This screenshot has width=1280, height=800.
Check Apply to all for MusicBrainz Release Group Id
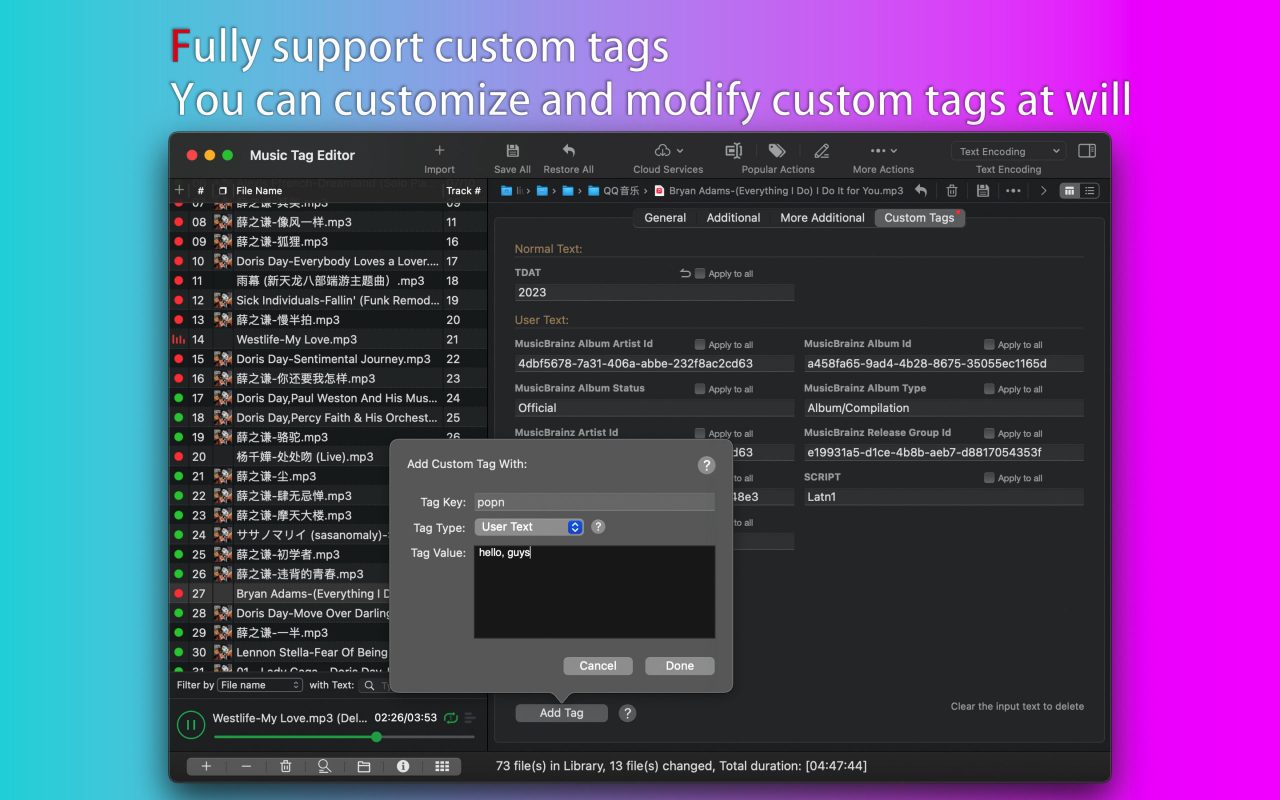pyautogui.click(x=989, y=433)
